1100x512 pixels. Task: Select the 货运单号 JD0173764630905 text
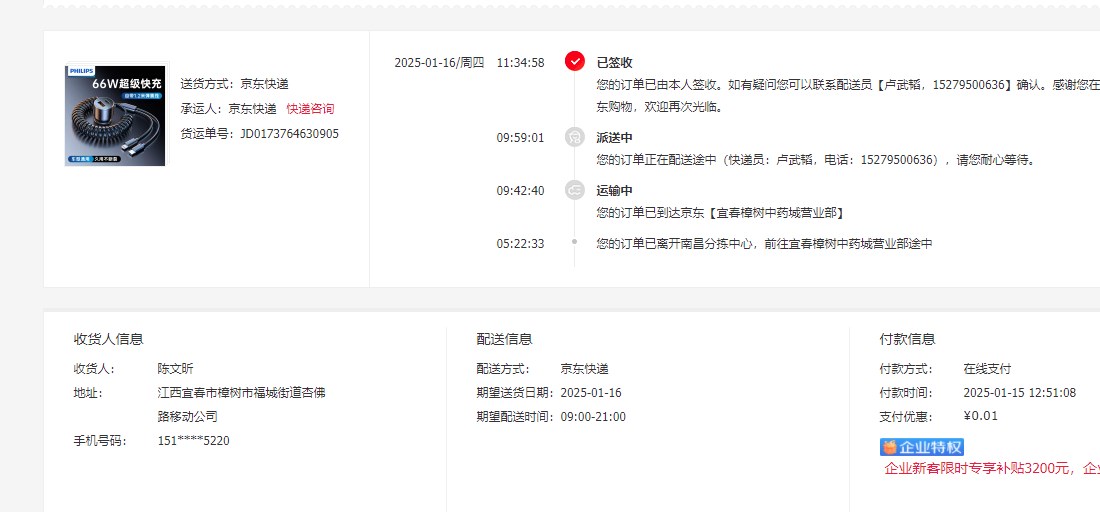[260, 133]
